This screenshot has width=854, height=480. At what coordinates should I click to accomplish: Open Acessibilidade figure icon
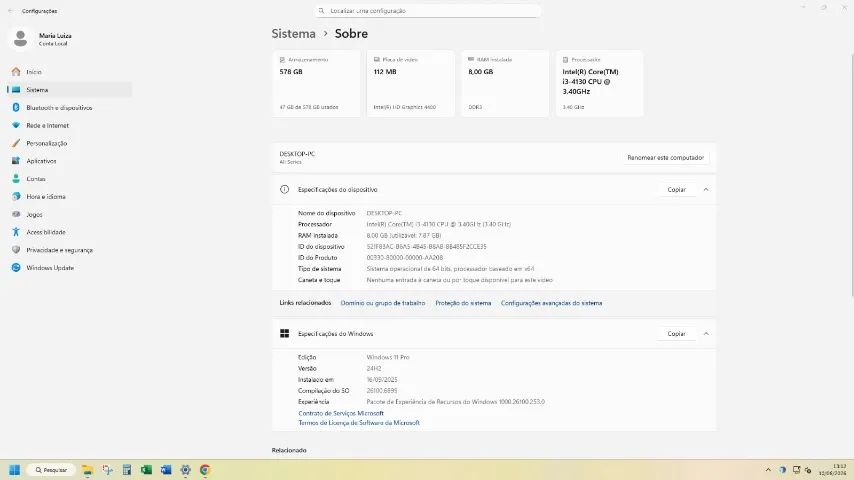pos(16,232)
